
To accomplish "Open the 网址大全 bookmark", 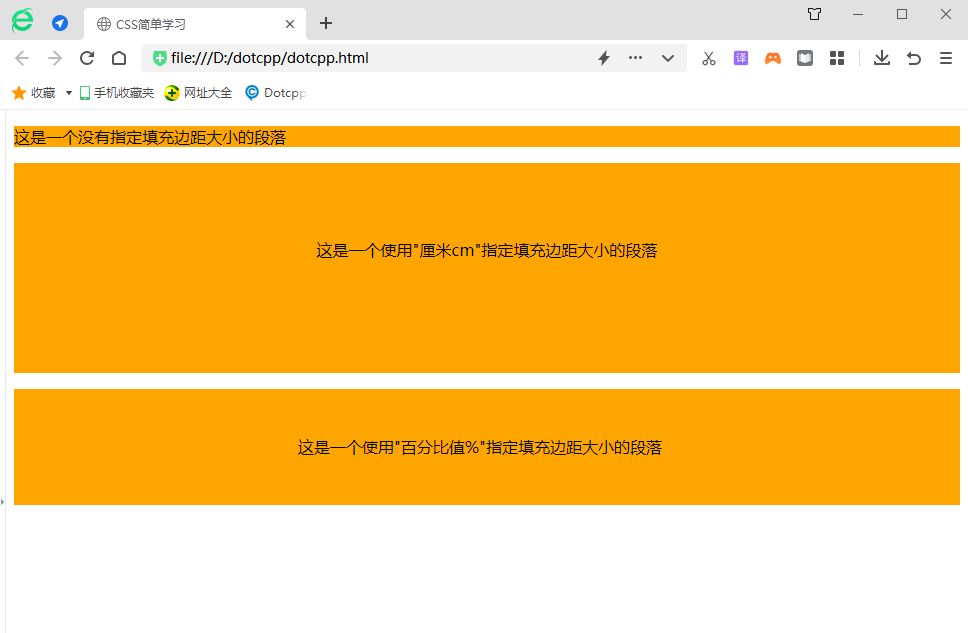I will pos(197,92).
